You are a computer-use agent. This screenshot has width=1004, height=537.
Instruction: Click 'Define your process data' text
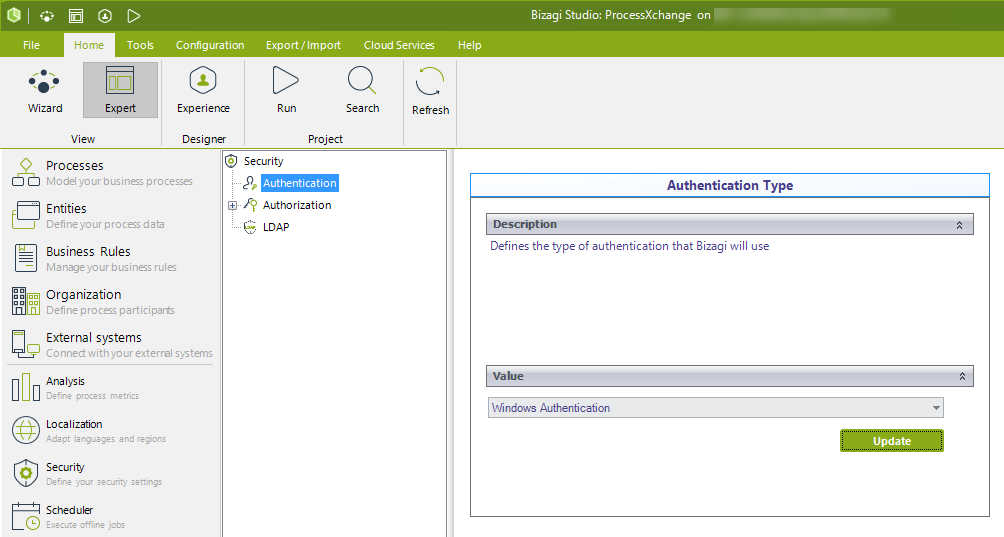pos(105,224)
